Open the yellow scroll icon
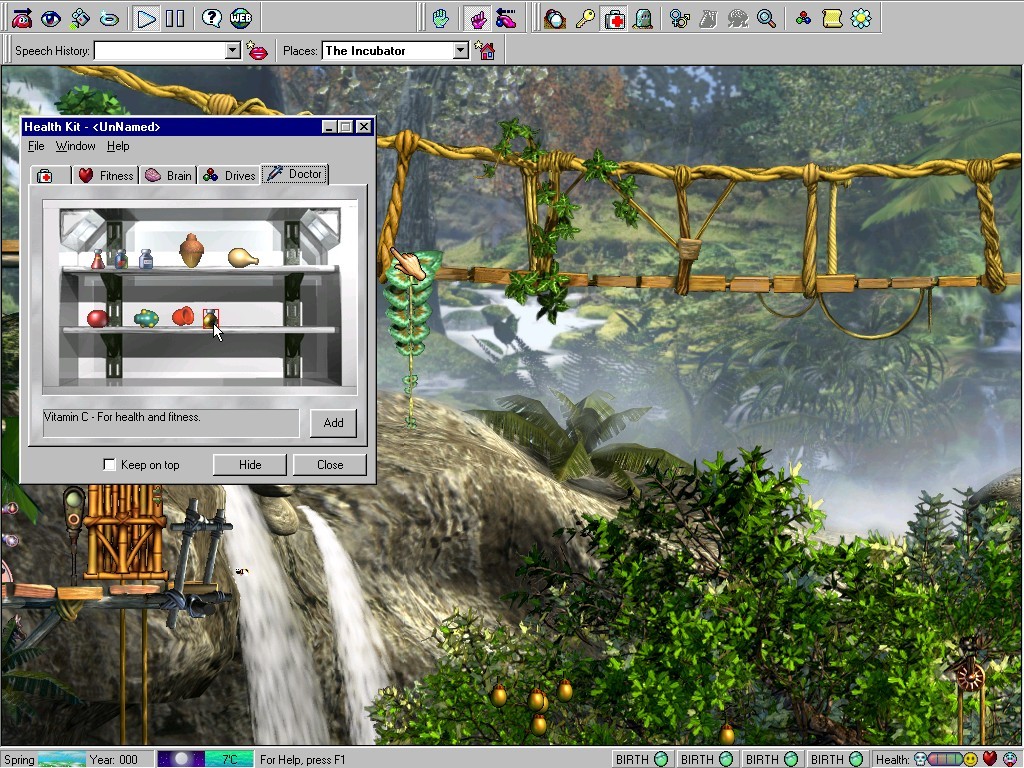The image size is (1024, 768). coord(832,18)
